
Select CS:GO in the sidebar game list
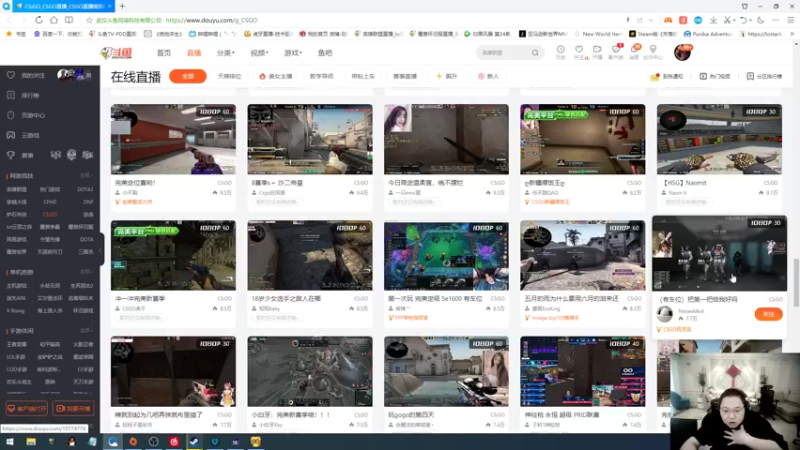click(x=50, y=214)
